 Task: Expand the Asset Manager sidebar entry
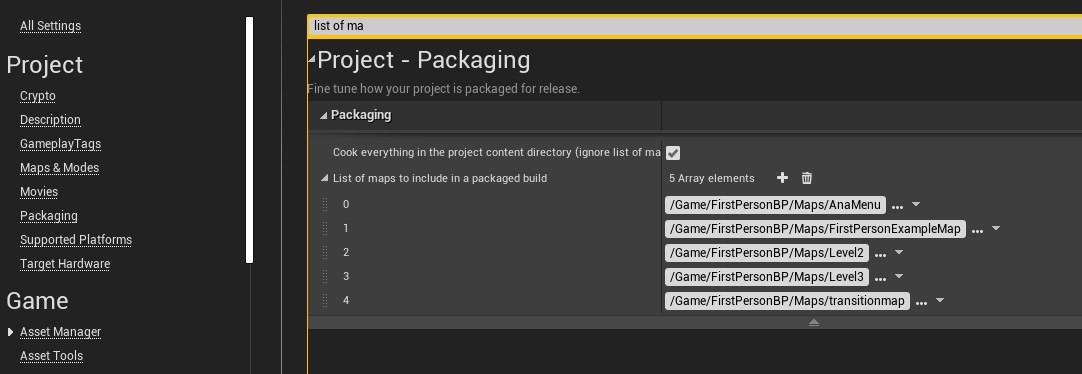click(10, 332)
